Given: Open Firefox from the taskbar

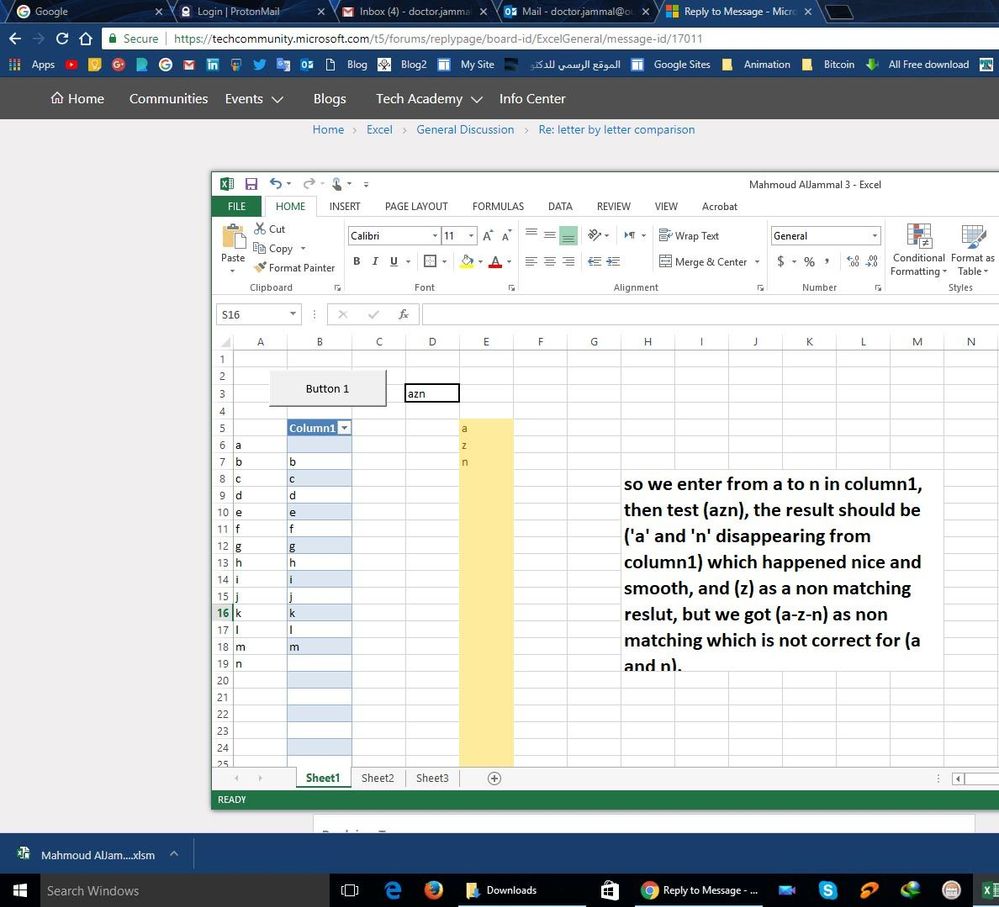Looking at the screenshot, I should pyautogui.click(x=433, y=890).
